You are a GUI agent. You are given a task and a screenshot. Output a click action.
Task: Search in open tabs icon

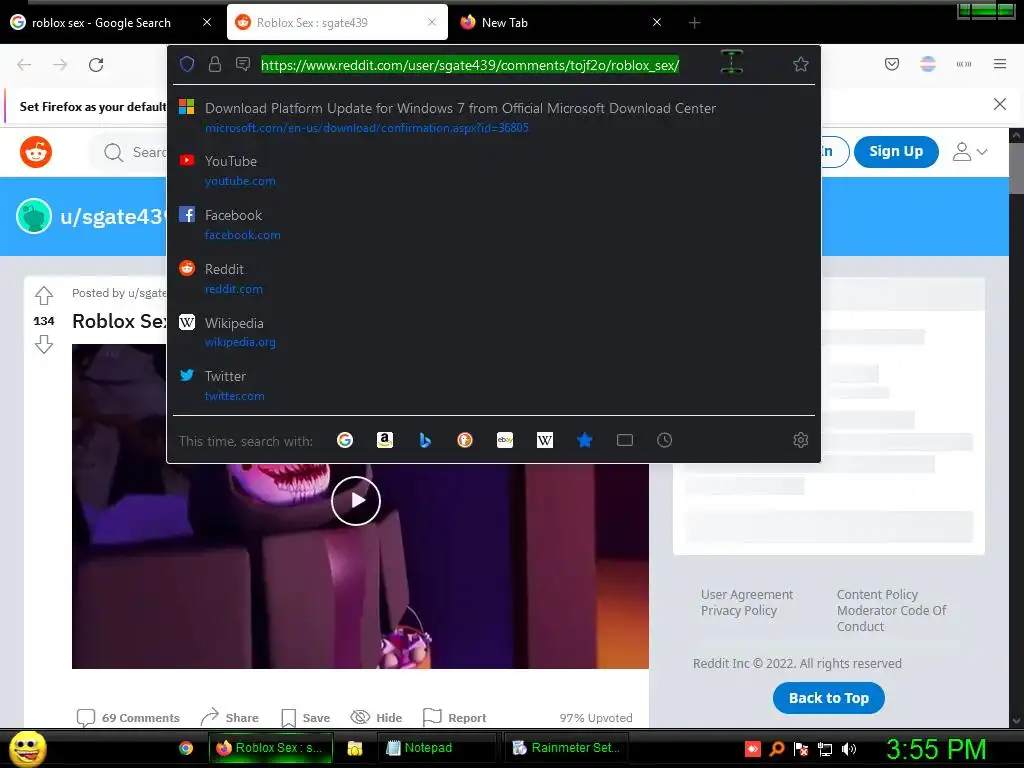coord(625,440)
